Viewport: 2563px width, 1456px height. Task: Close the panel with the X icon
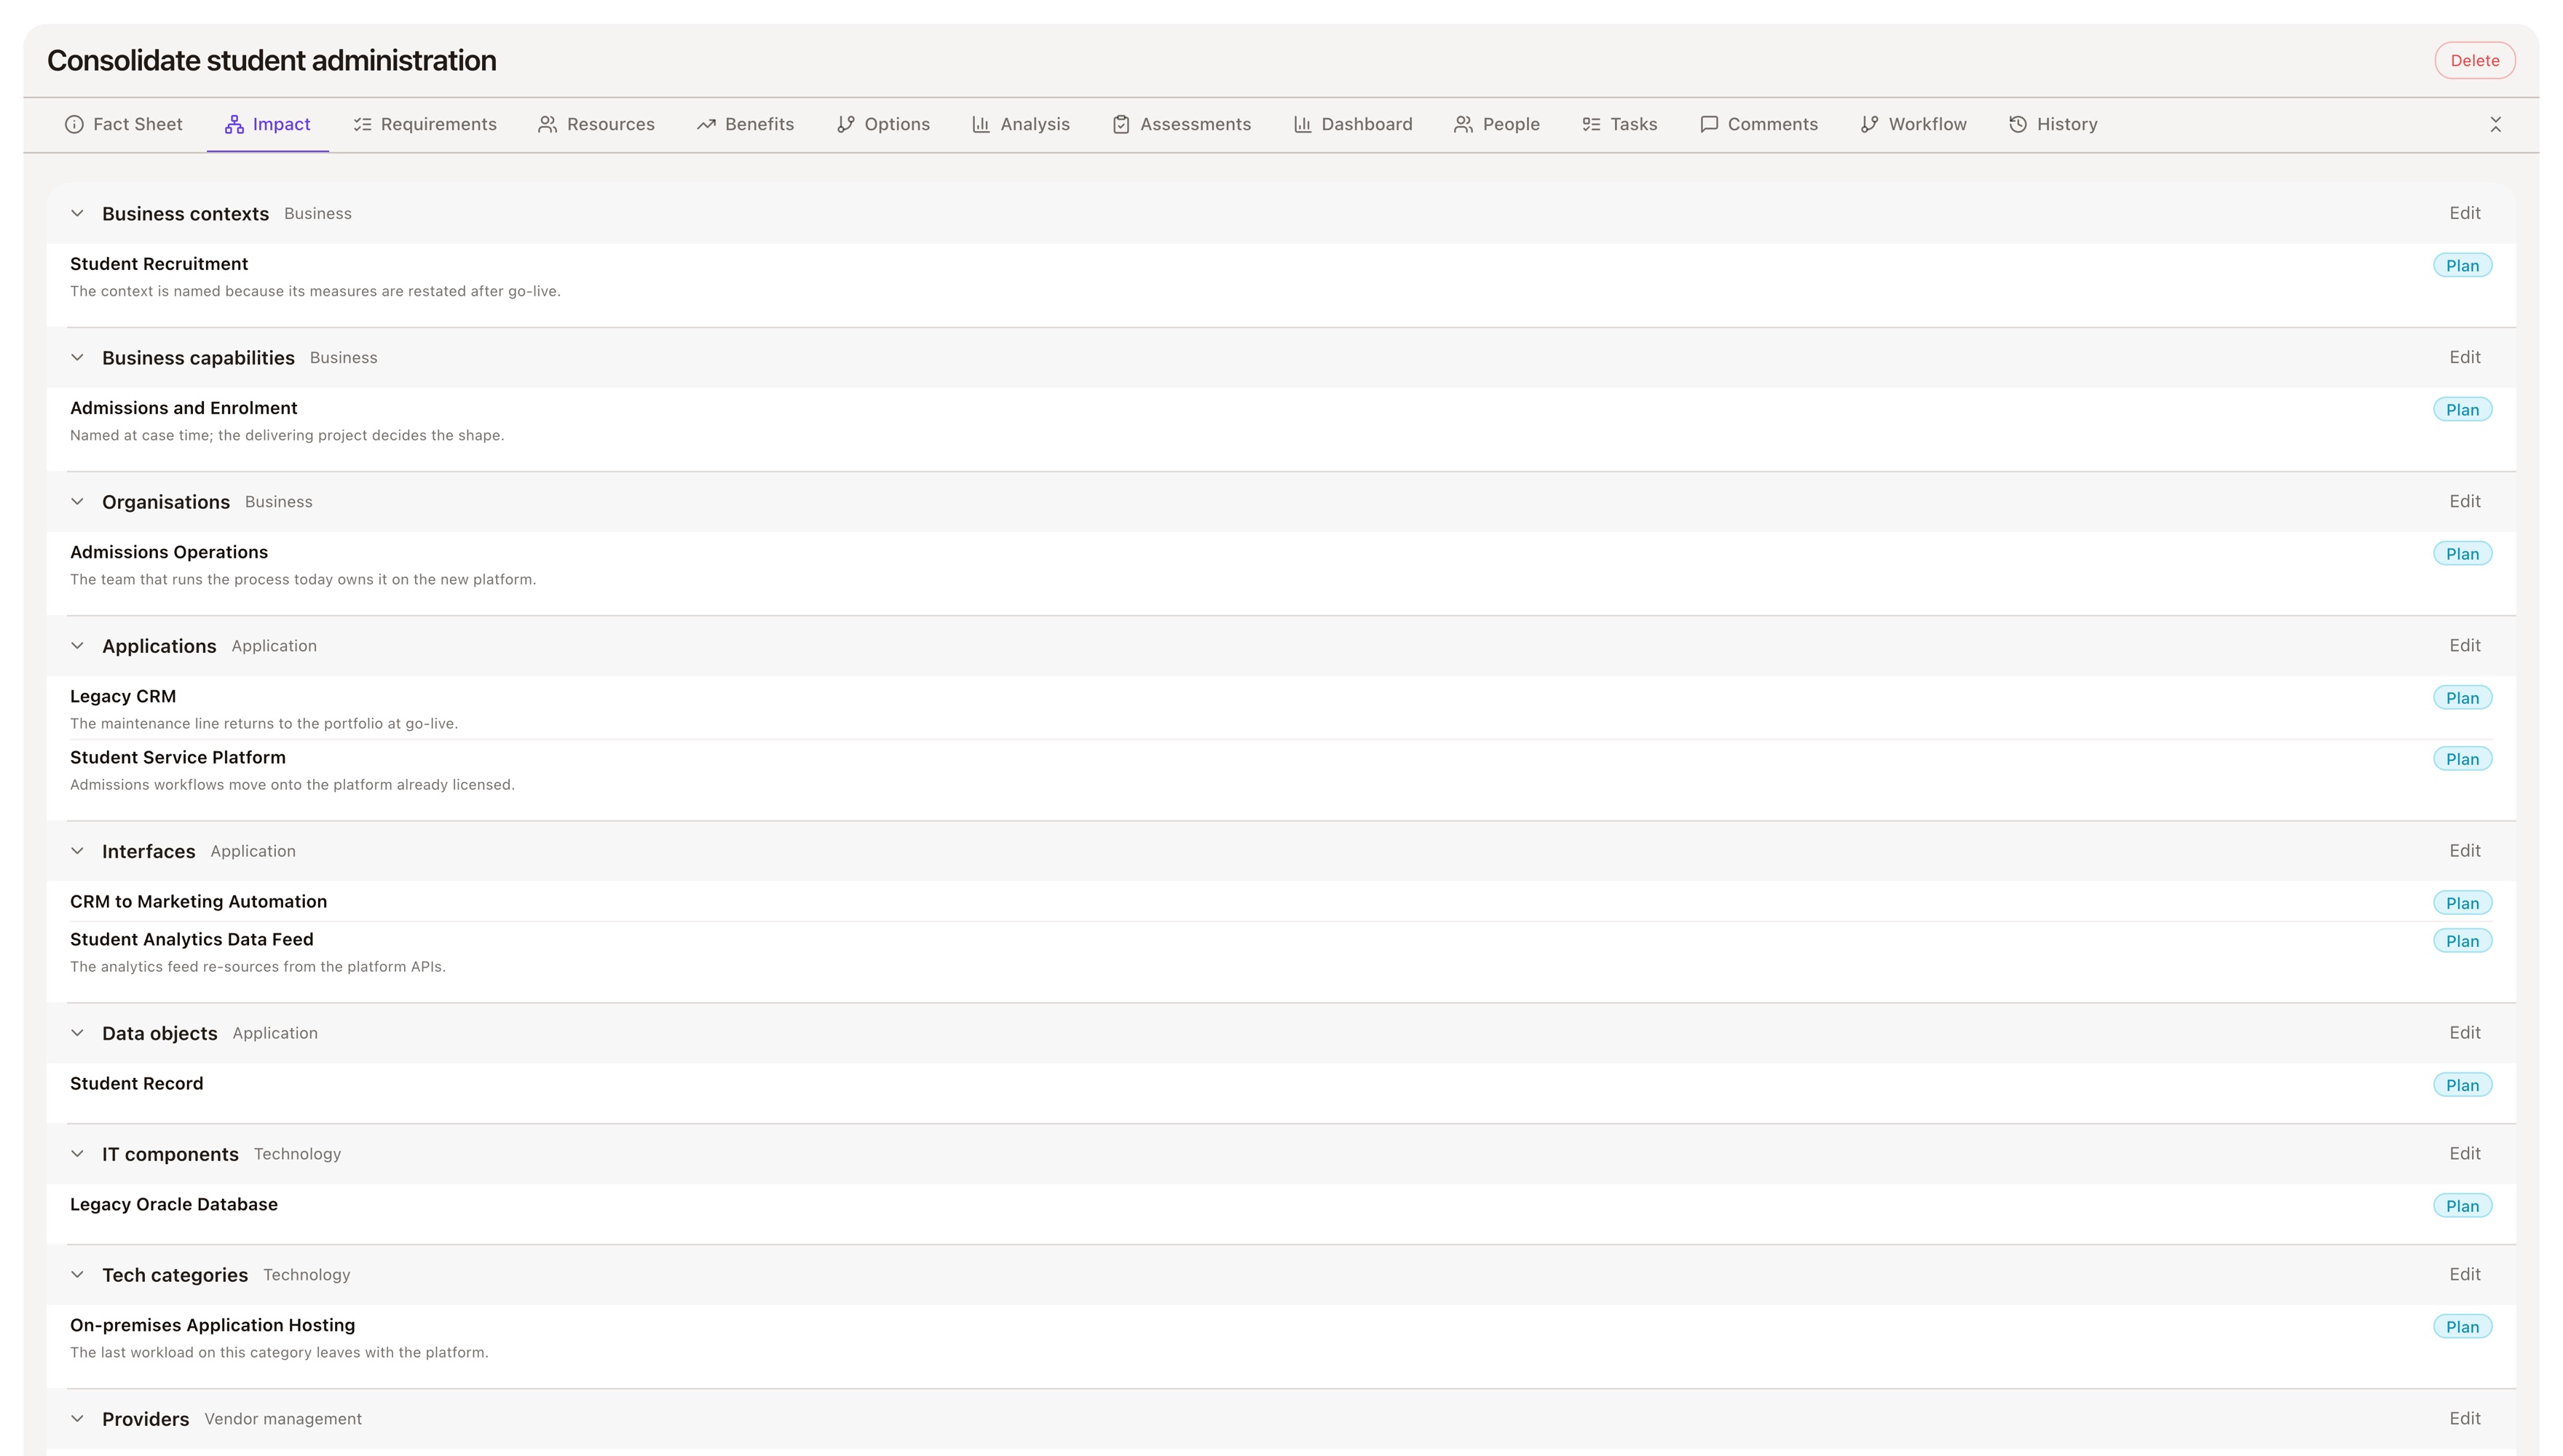(2495, 124)
